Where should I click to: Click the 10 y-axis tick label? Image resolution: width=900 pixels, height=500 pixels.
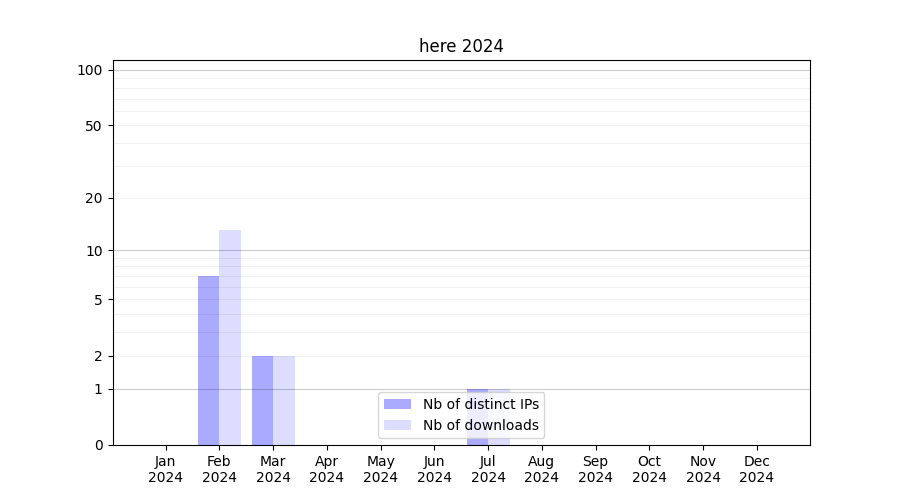click(94, 251)
